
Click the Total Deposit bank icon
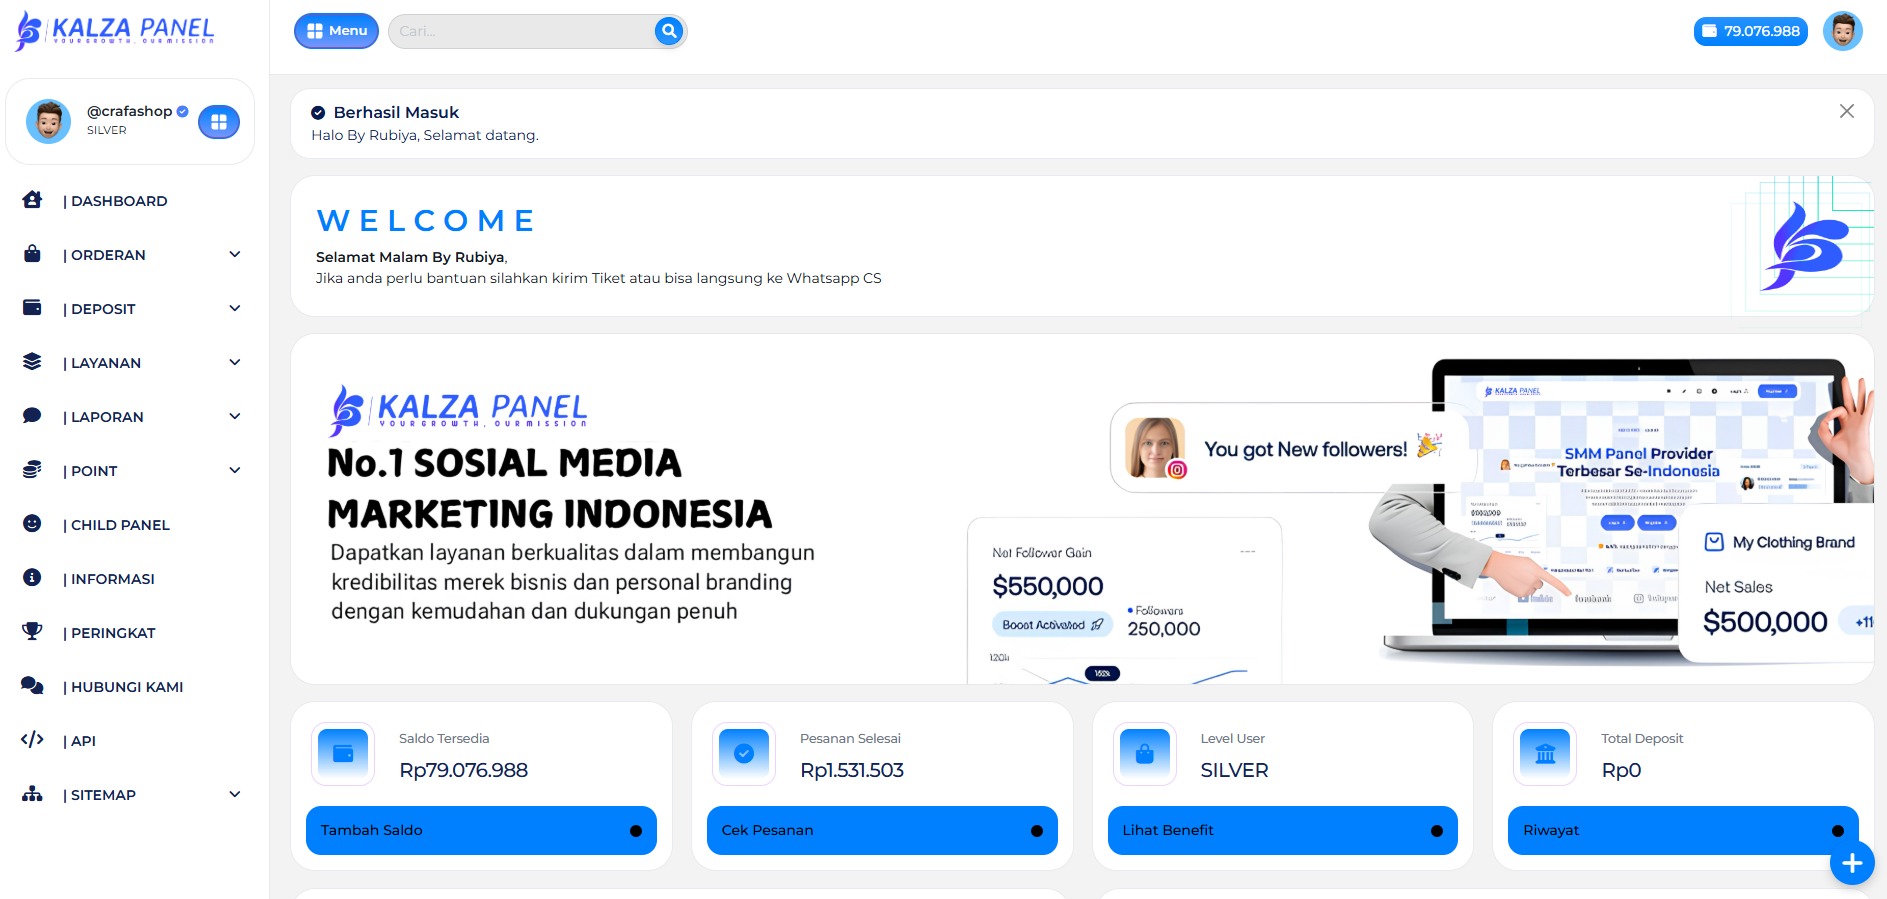tap(1545, 754)
